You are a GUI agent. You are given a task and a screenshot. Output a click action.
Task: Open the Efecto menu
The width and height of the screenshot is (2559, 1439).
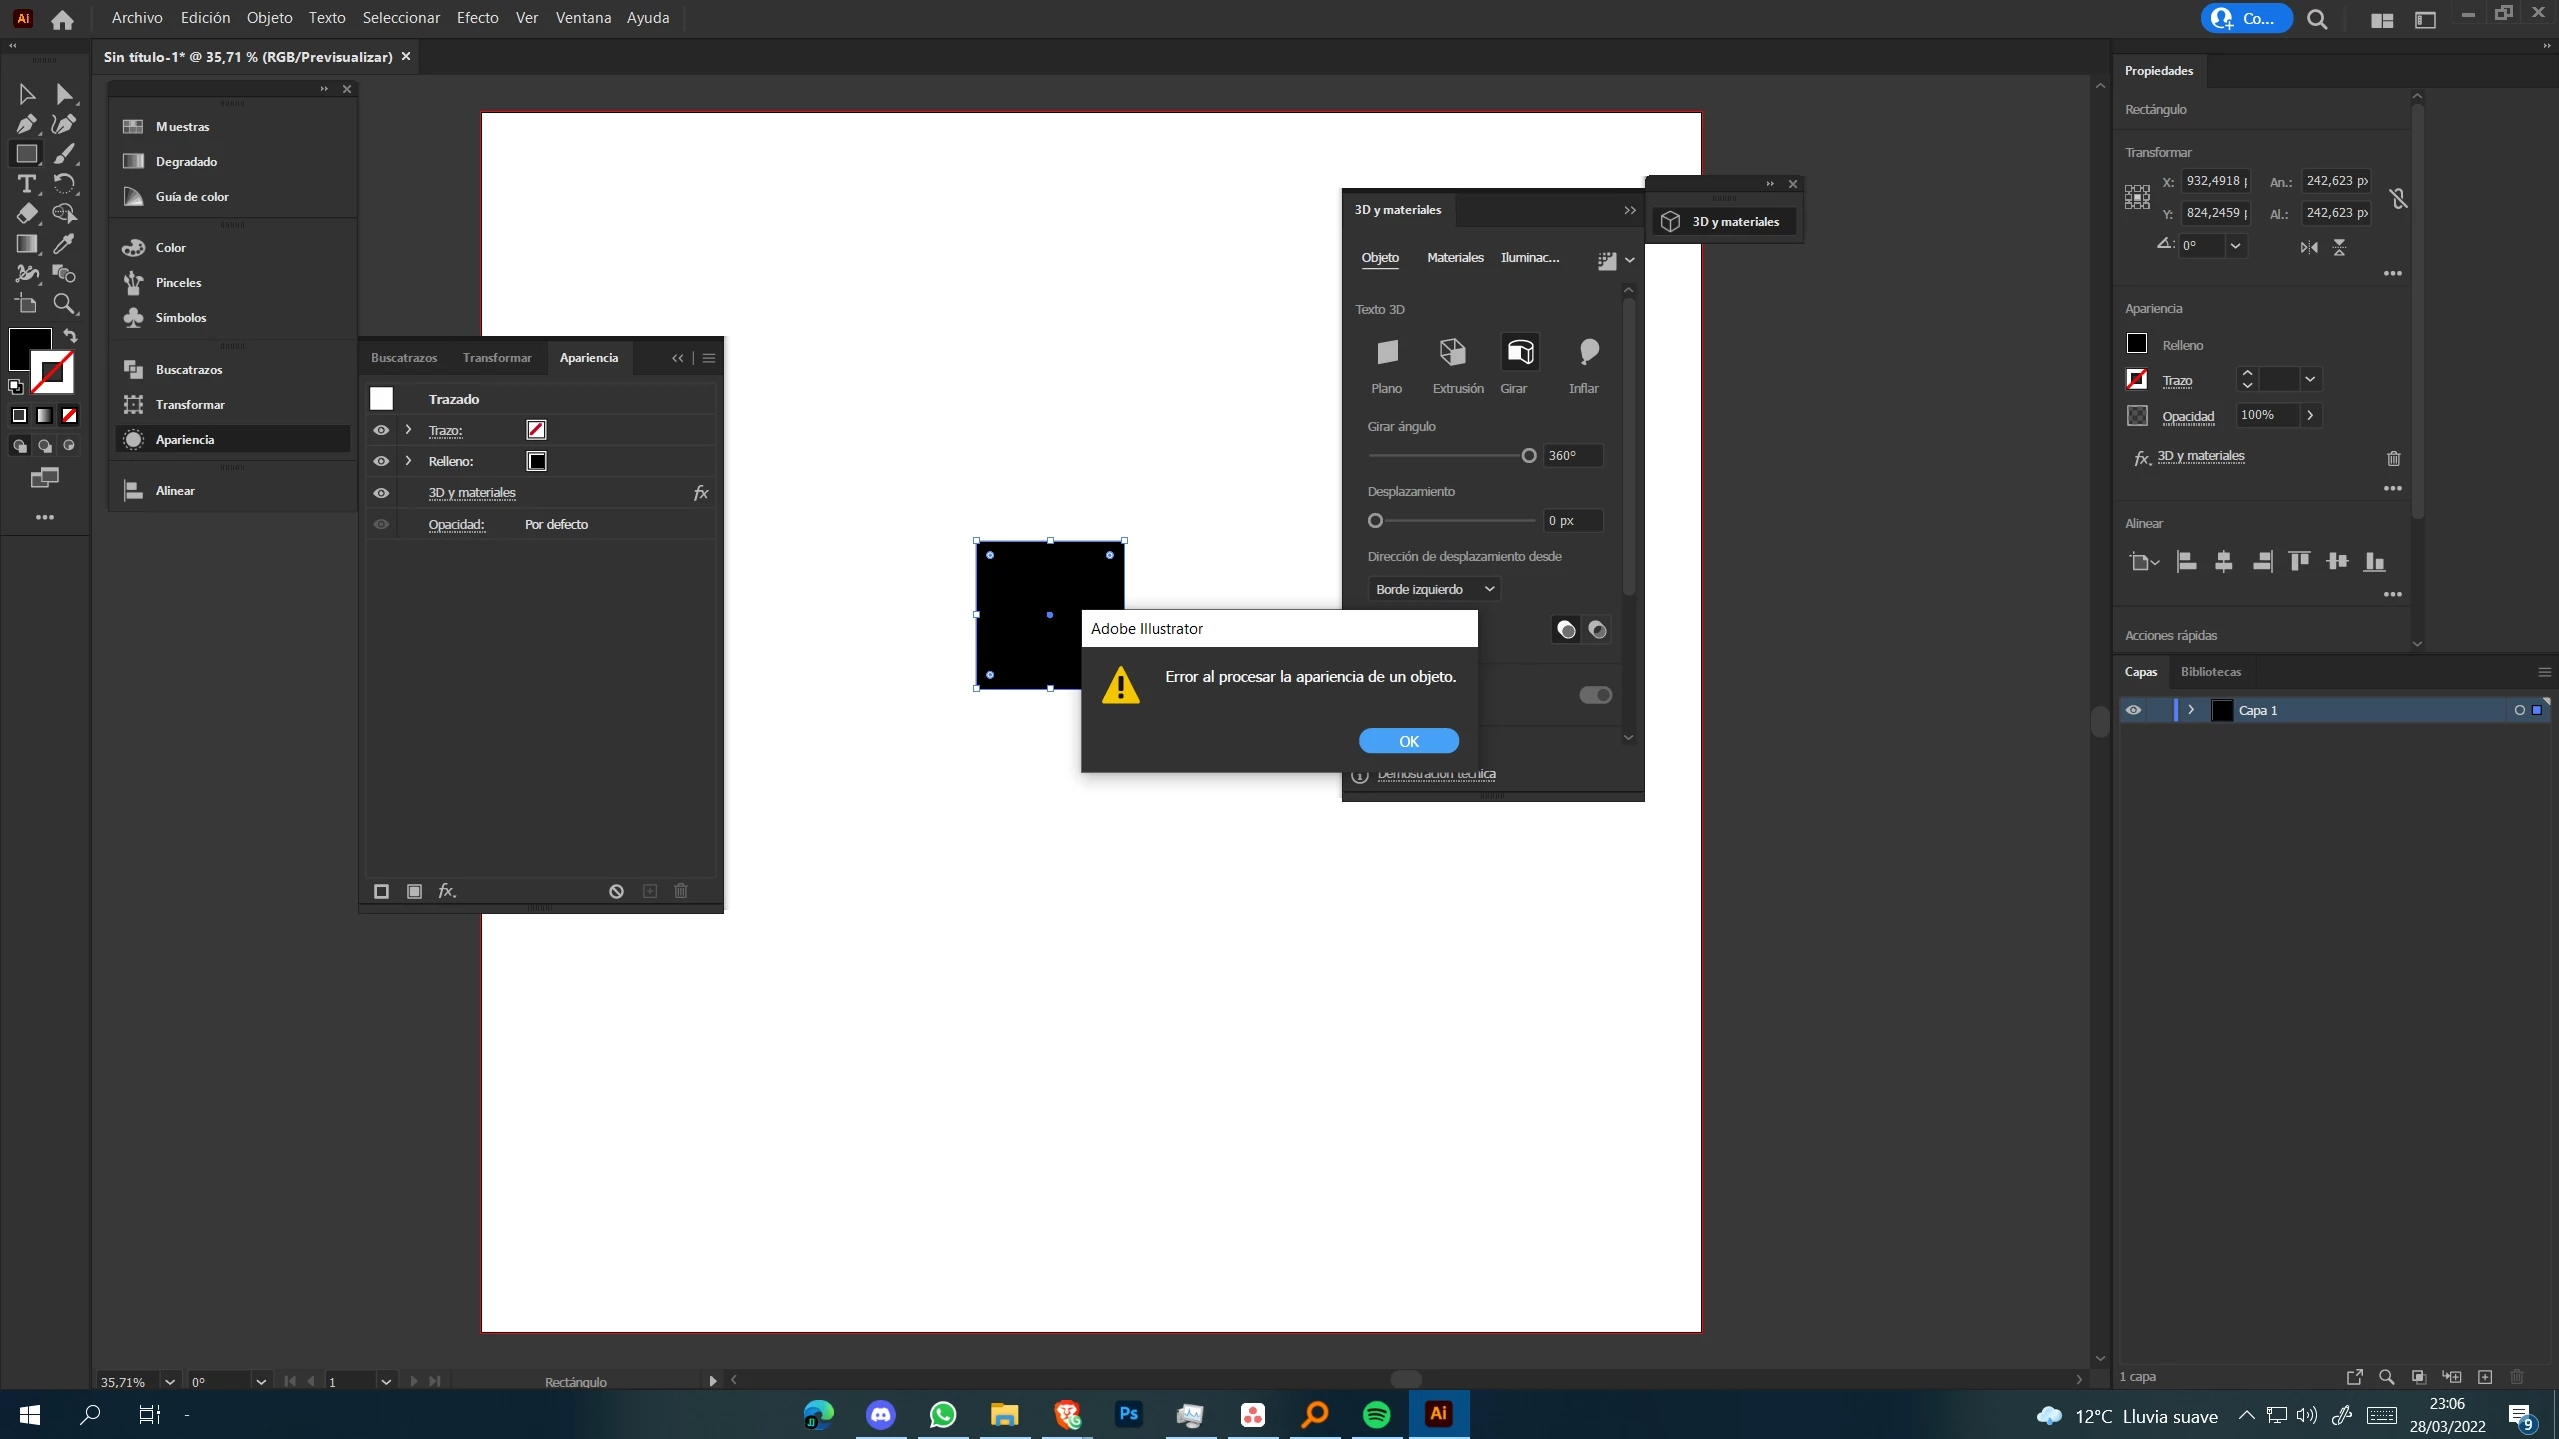point(477,18)
